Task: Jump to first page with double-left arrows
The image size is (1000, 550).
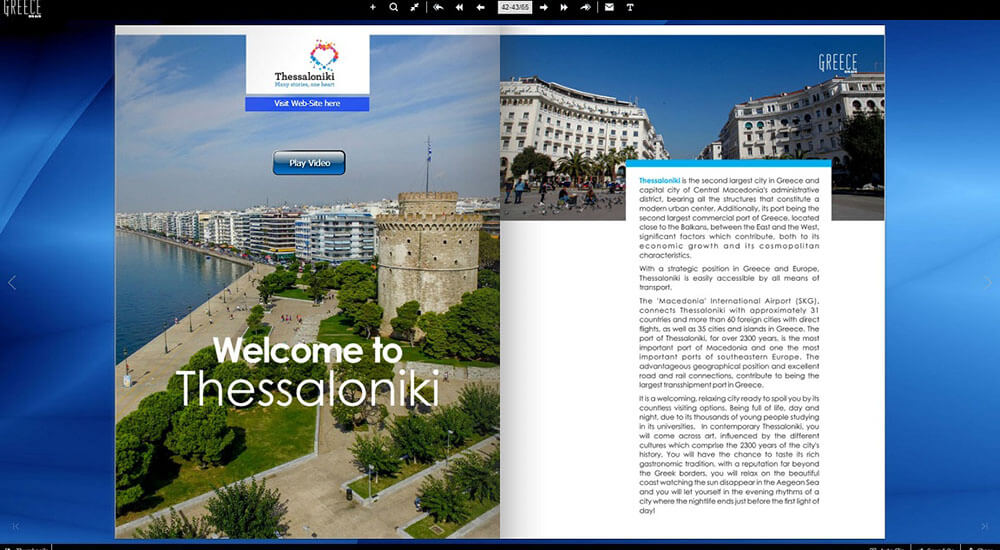Action: [x=459, y=7]
